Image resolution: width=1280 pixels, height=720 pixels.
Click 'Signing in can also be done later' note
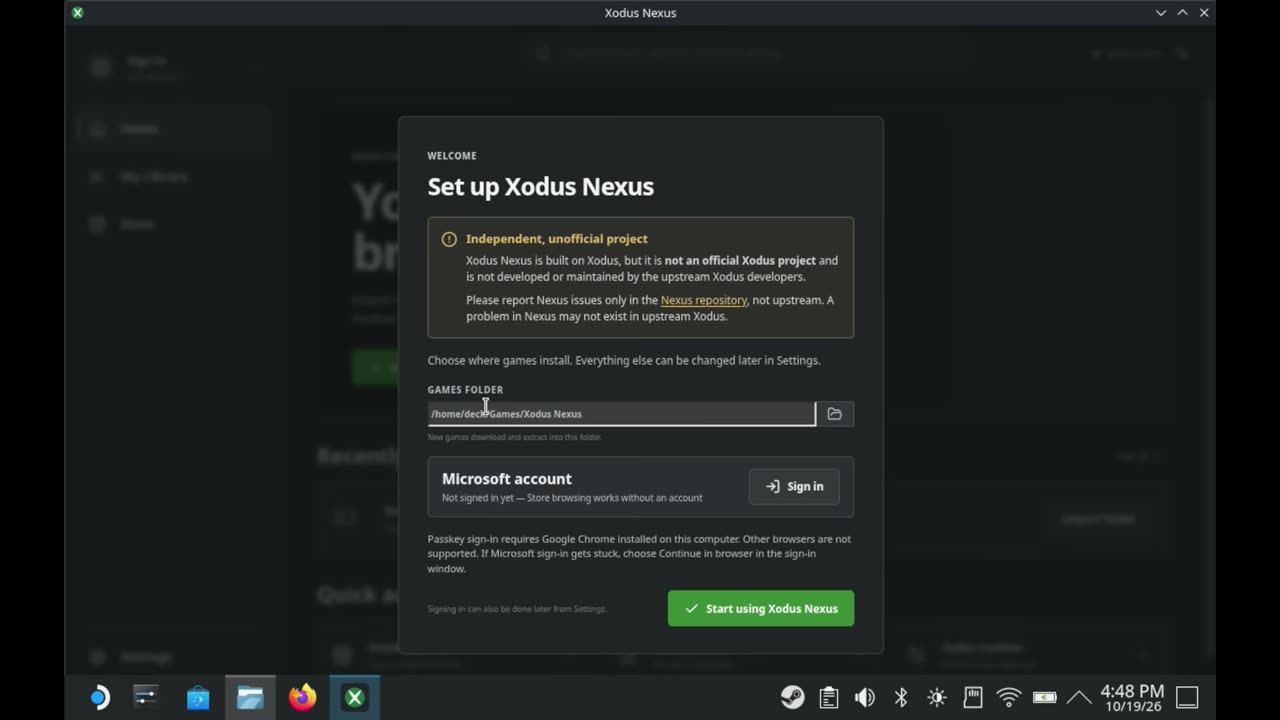(517, 609)
